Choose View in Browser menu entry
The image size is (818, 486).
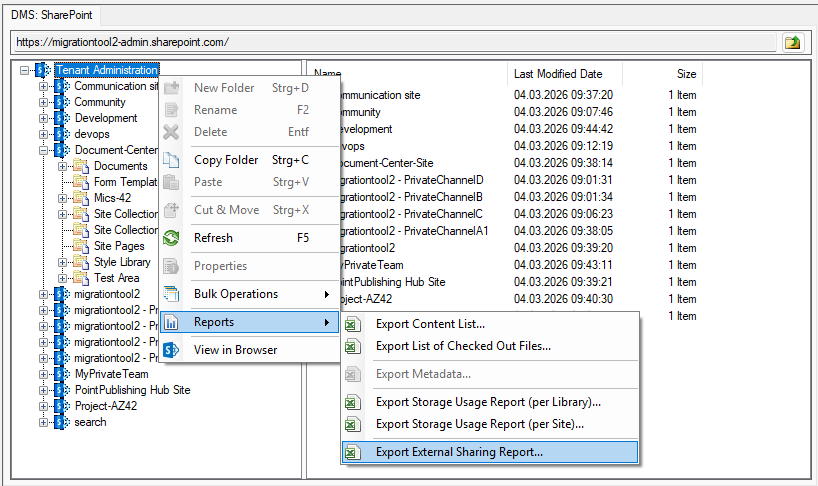pyautogui.click(x=250, y=350)
